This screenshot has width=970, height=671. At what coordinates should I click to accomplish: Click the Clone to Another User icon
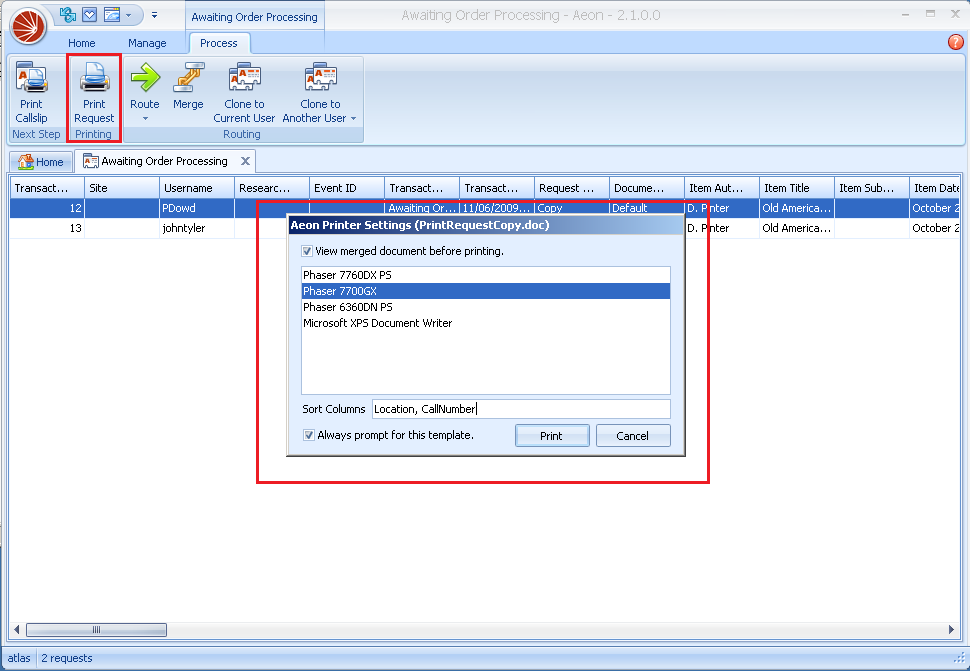pos(319,80)
